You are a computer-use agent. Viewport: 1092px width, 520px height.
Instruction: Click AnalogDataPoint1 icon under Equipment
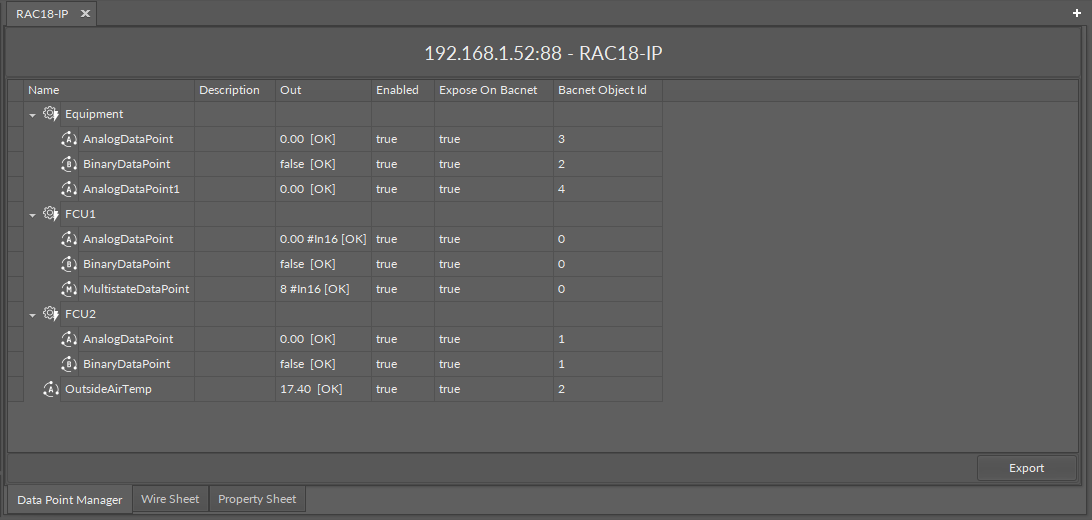click(69, 189)
